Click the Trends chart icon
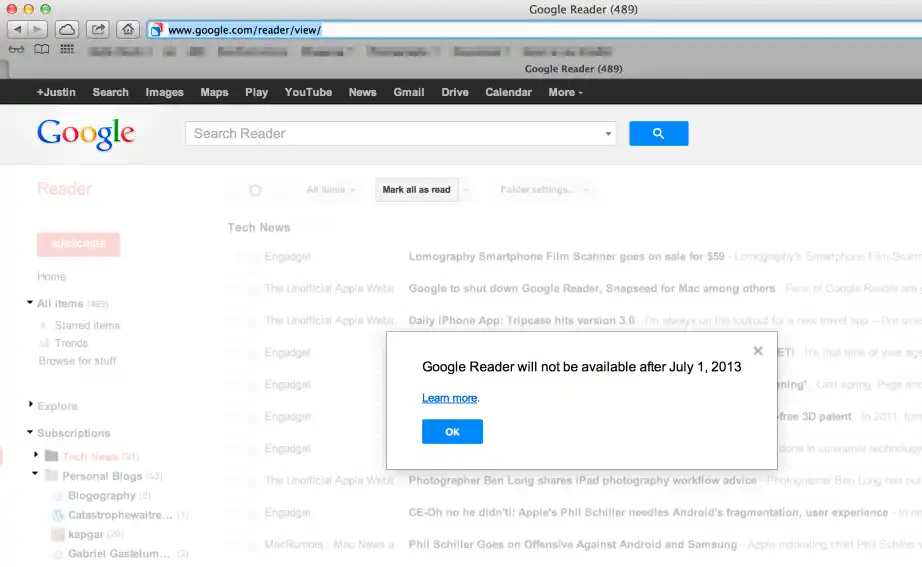The height and width of the screenshot is (567, 922). (44, 343)
